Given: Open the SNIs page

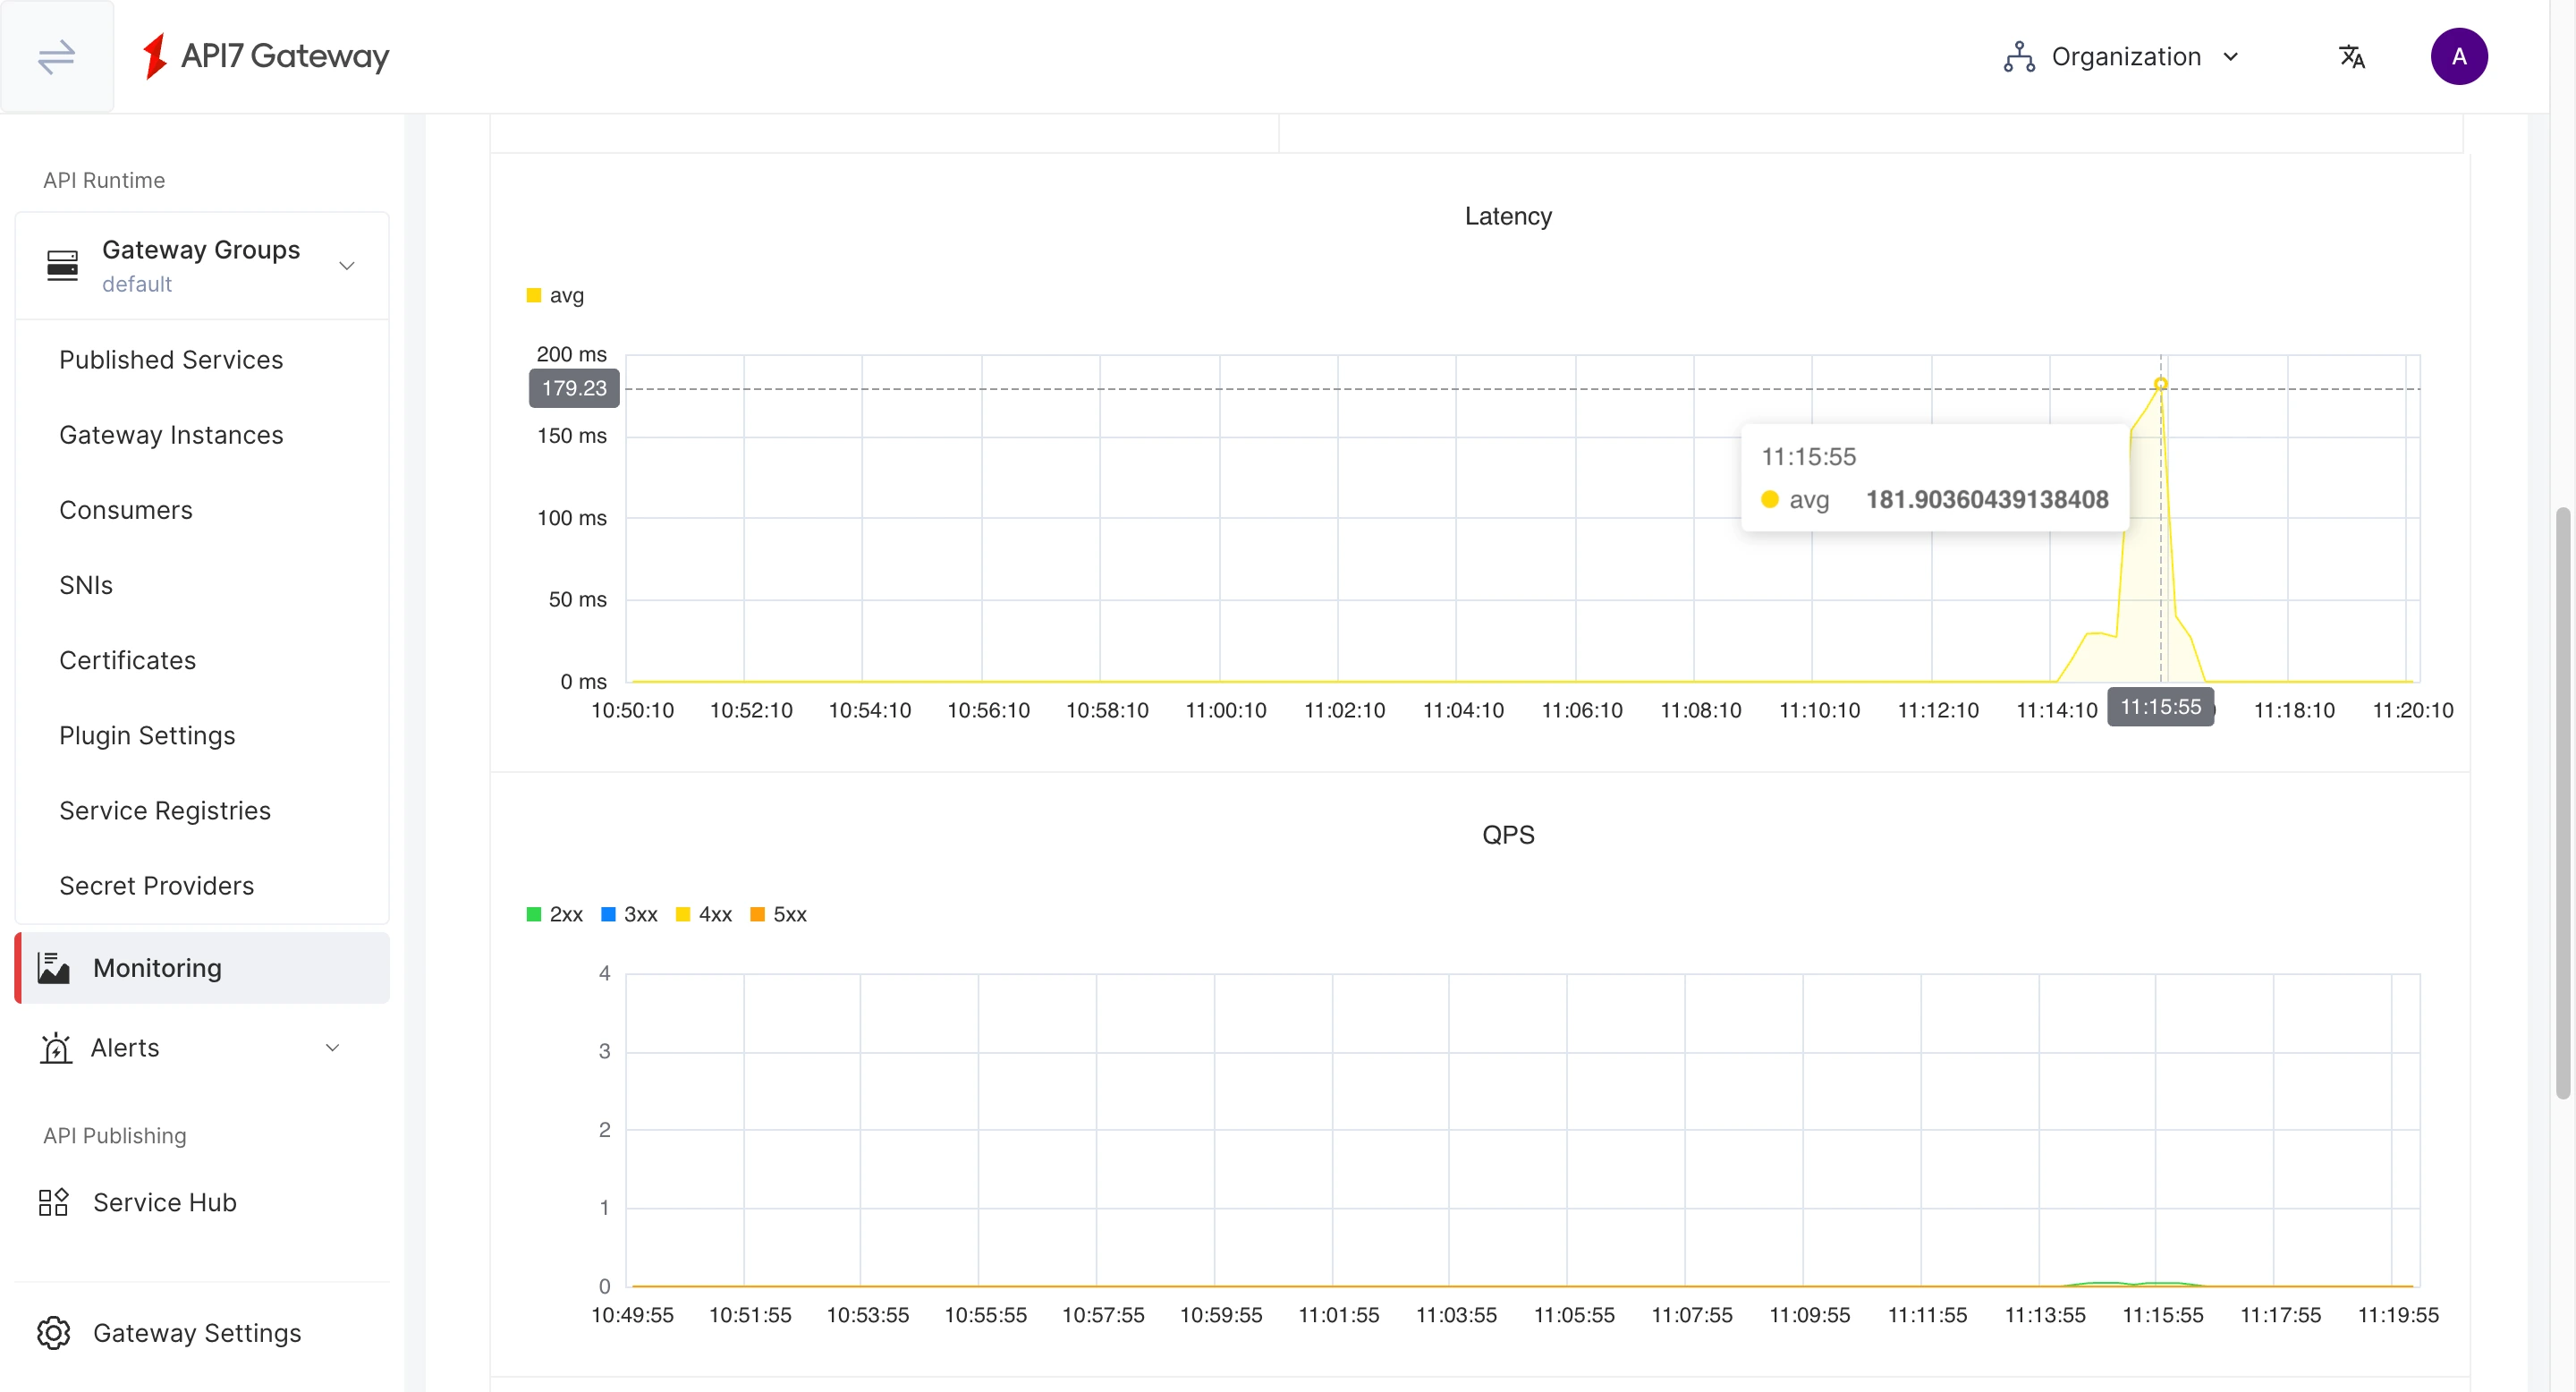Looking at the screenshot, I should pos(86,585).
